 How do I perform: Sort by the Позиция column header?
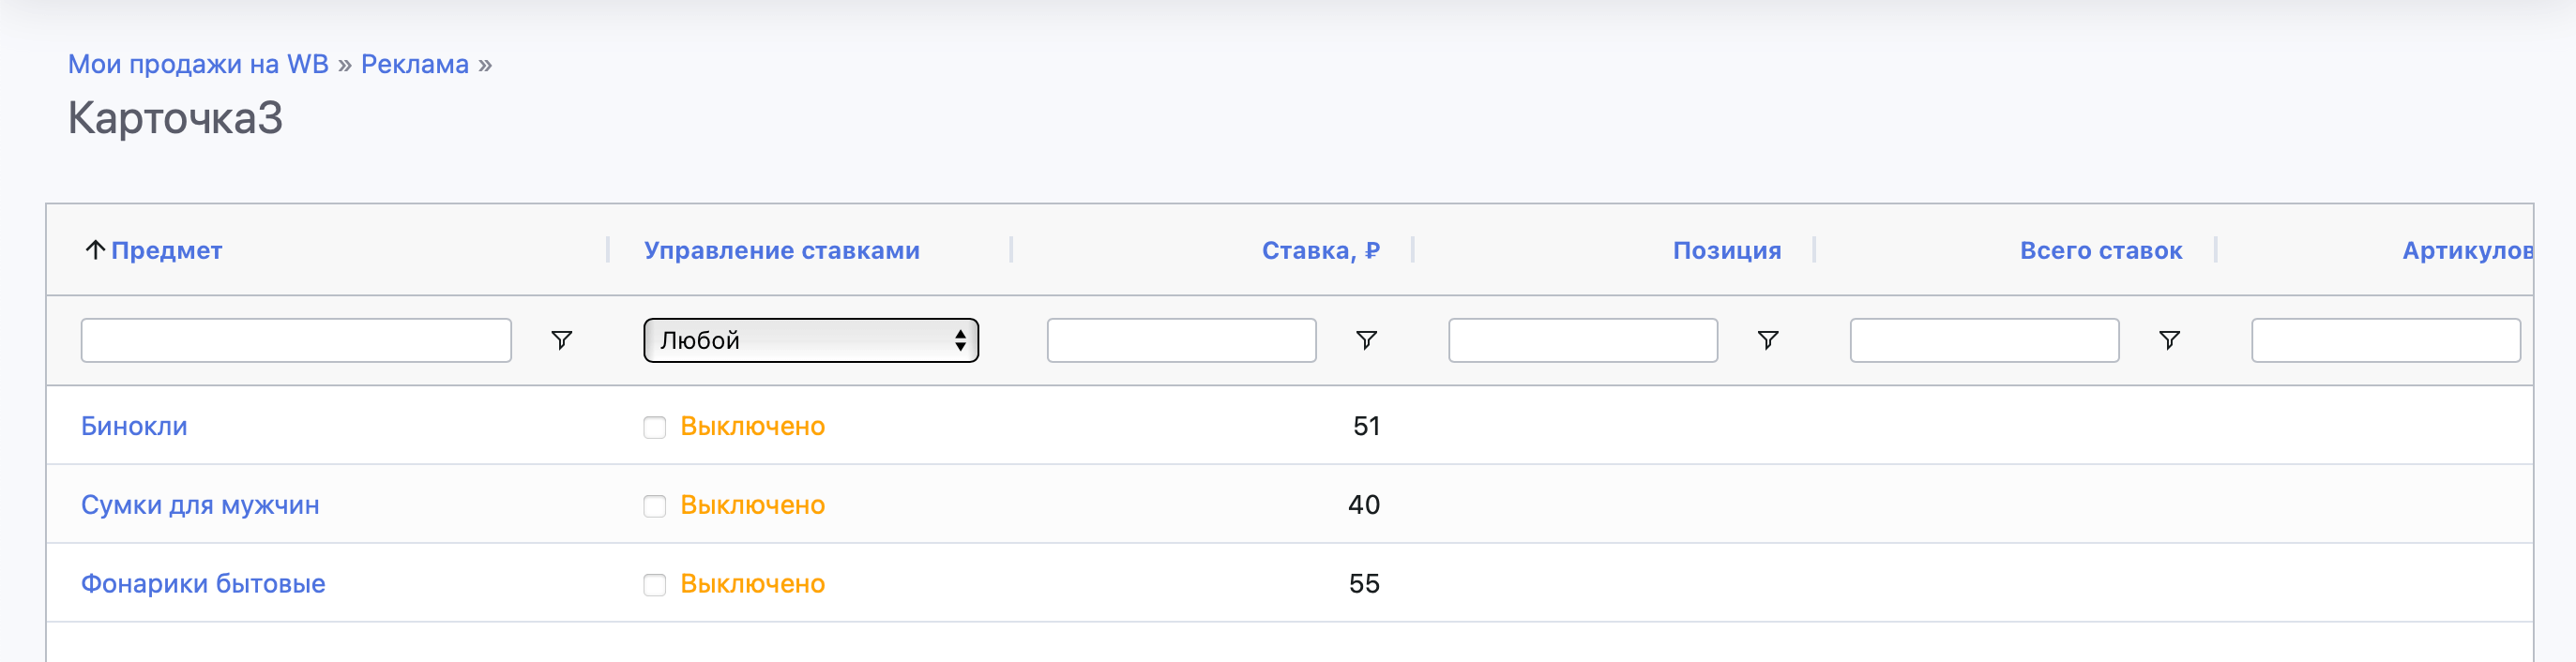pos(1726,250)
